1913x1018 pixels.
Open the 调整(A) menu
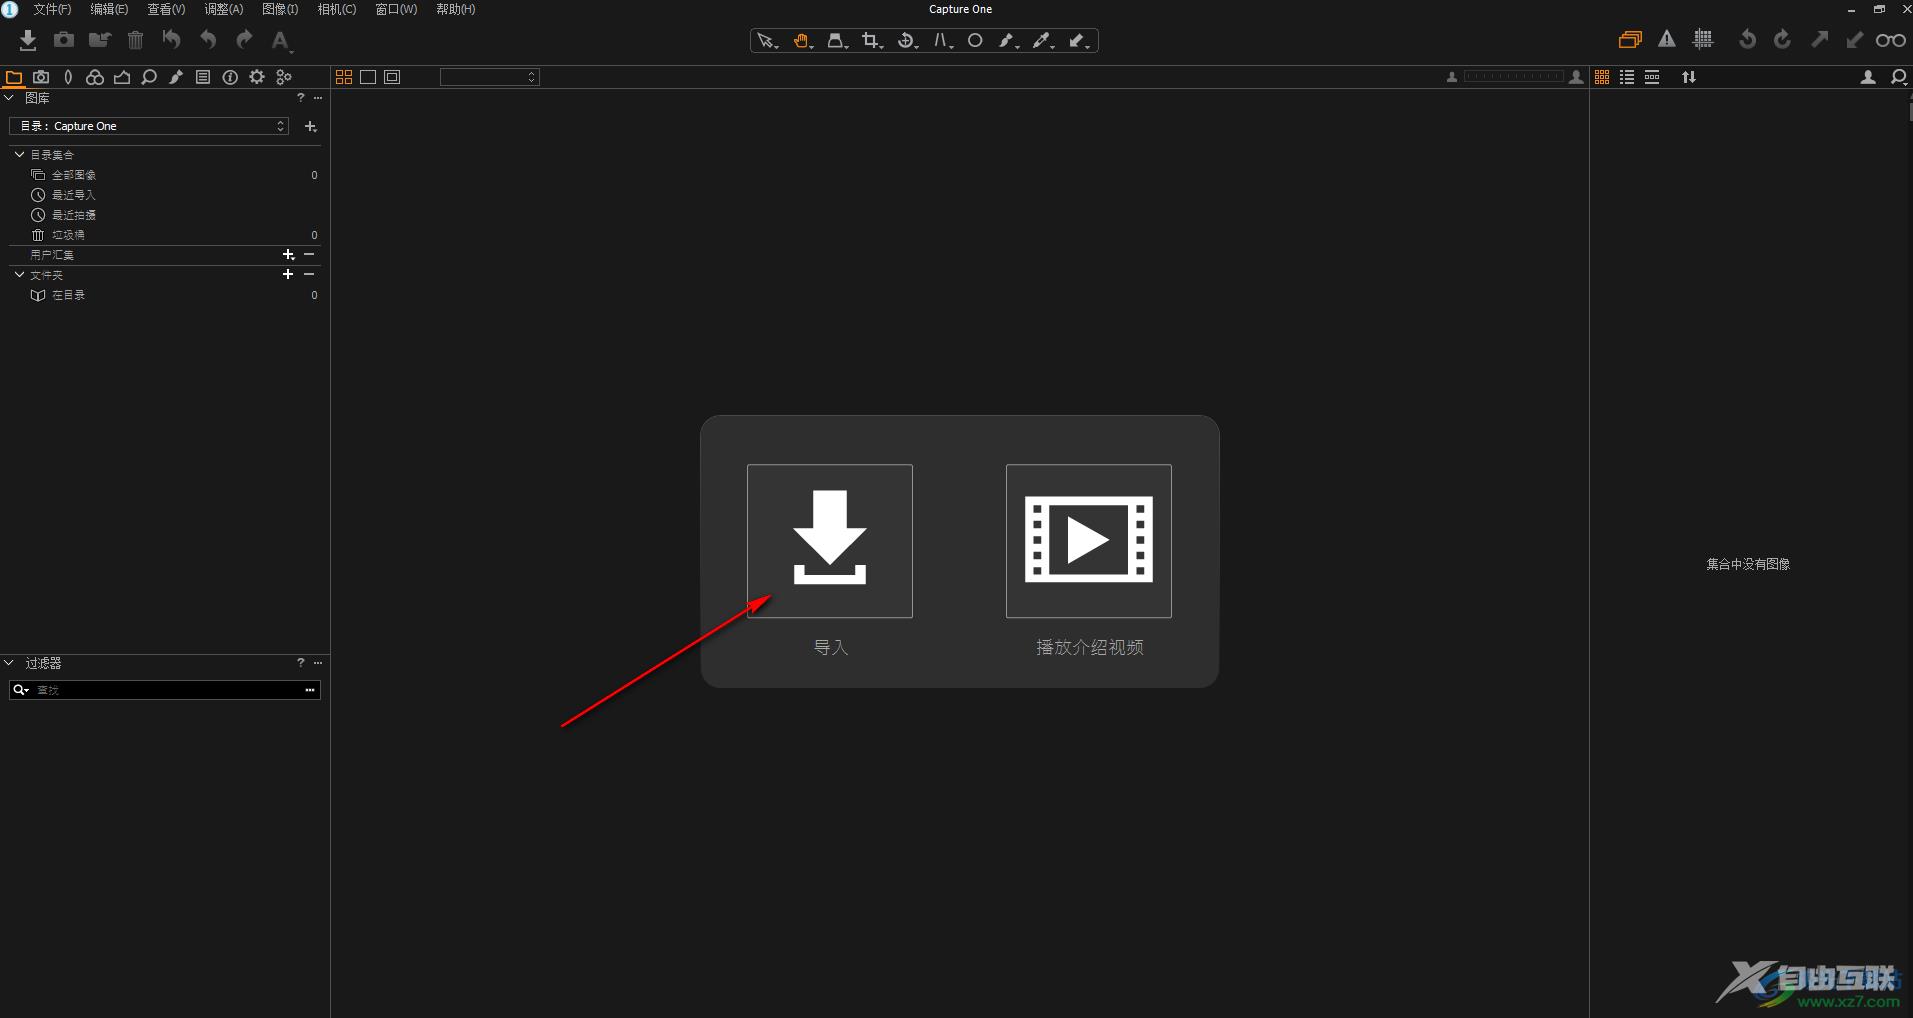point(223,9)
